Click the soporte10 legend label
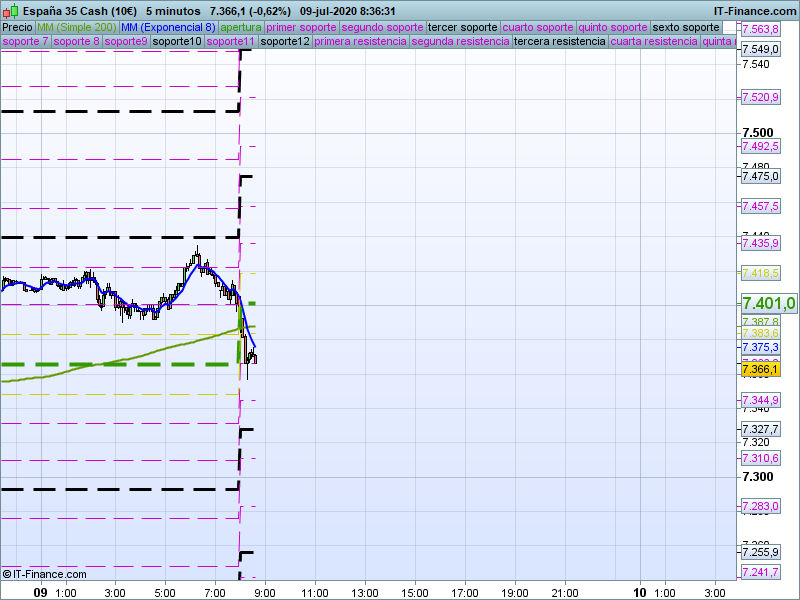 tap(177, 42)
